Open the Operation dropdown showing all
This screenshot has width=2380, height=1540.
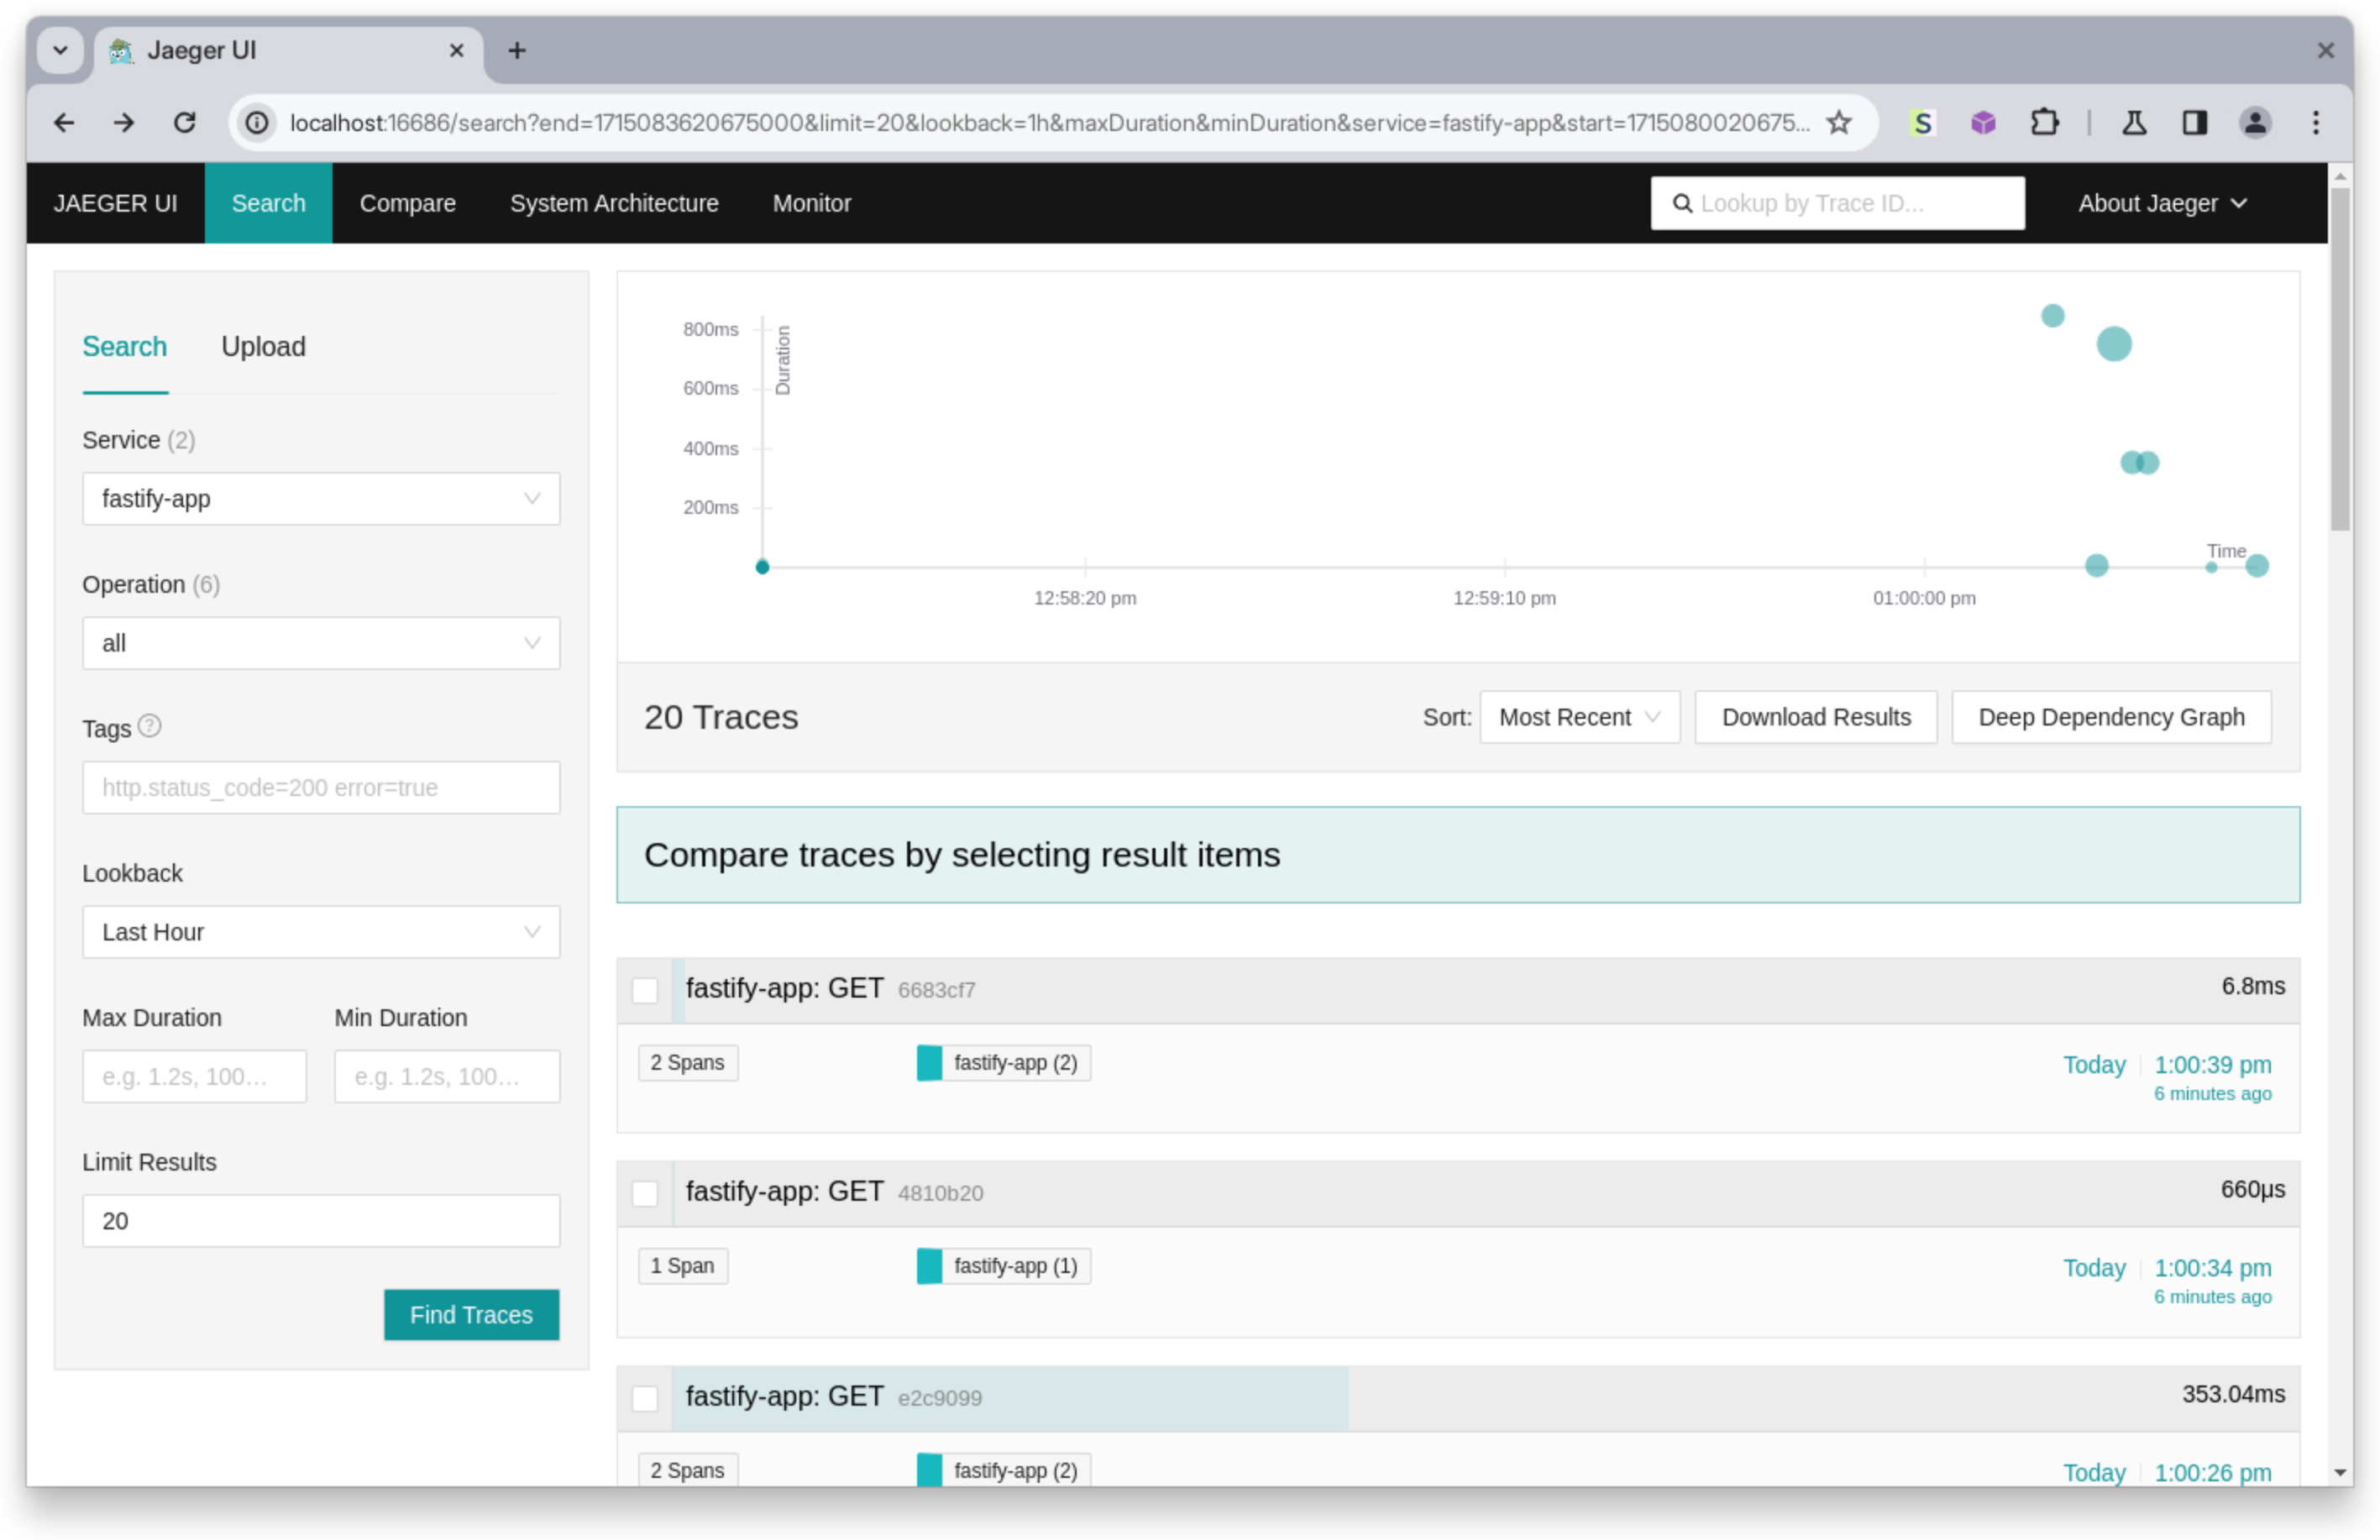[321, 643]
